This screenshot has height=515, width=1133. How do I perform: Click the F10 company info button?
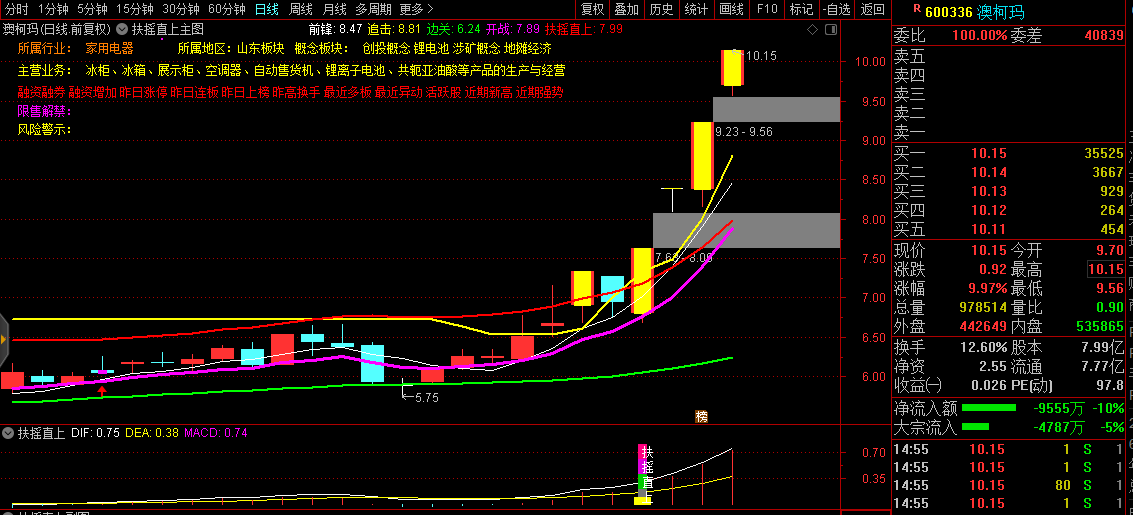(x=766, y=10)
